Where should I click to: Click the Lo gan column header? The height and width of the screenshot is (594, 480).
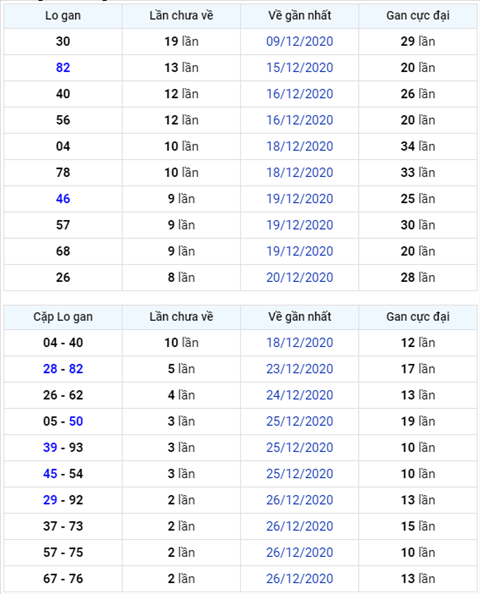(x=63, y=16)
